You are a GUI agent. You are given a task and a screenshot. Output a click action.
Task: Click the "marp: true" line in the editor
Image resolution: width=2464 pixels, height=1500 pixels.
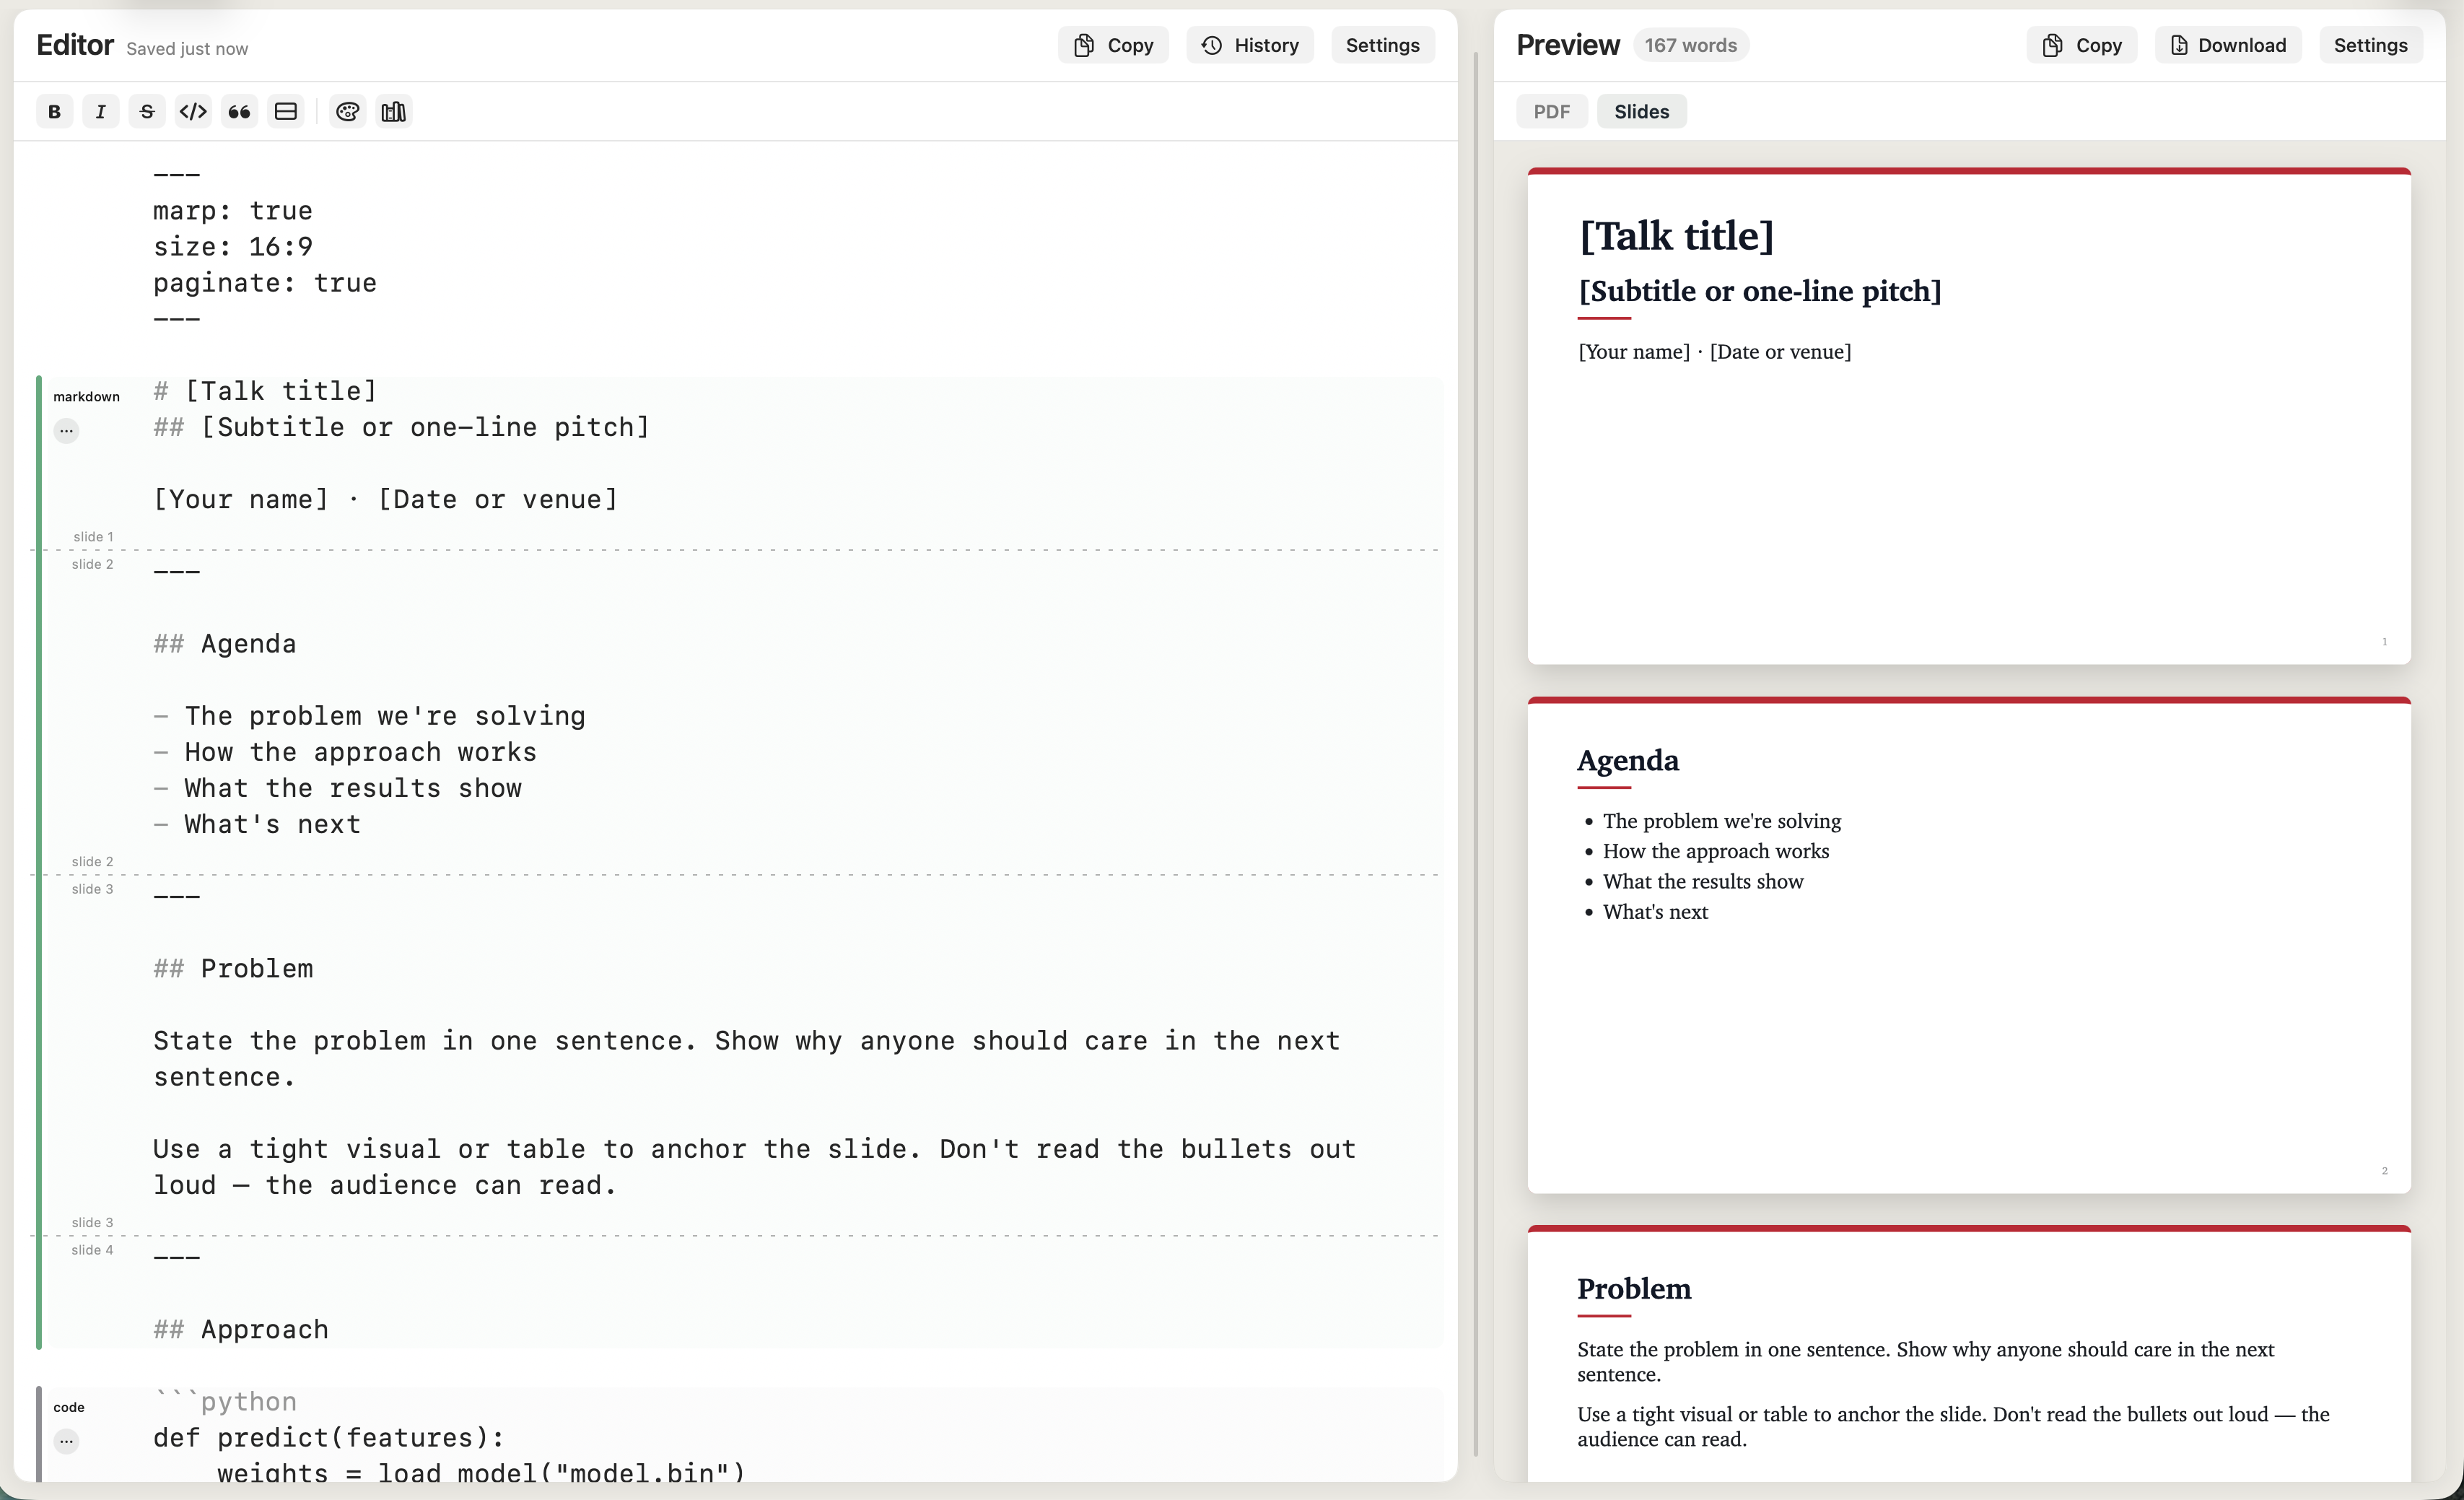(233, 211)
